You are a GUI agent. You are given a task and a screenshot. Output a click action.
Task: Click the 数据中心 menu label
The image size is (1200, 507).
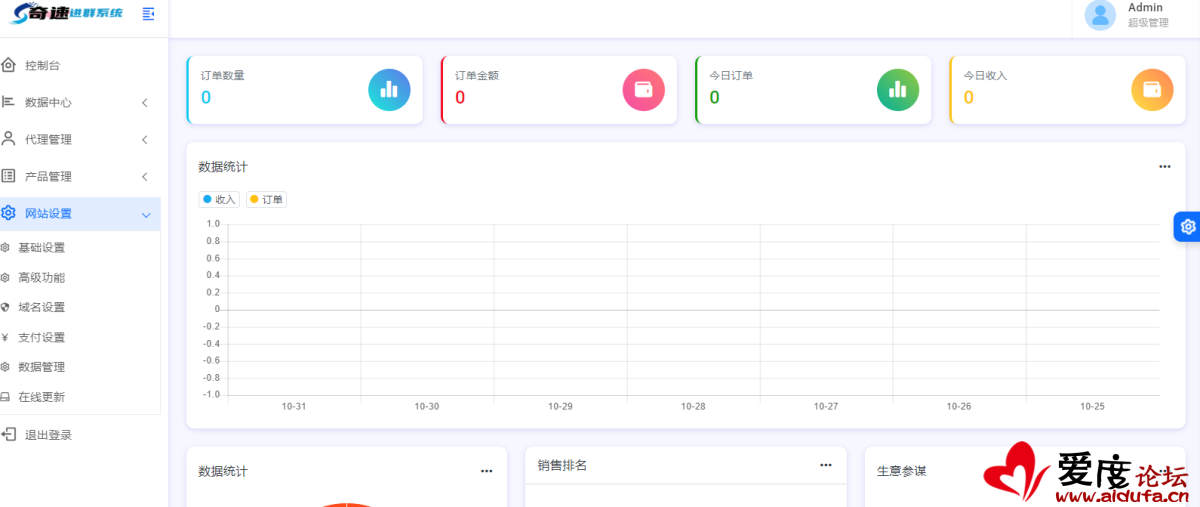[48, 102]
